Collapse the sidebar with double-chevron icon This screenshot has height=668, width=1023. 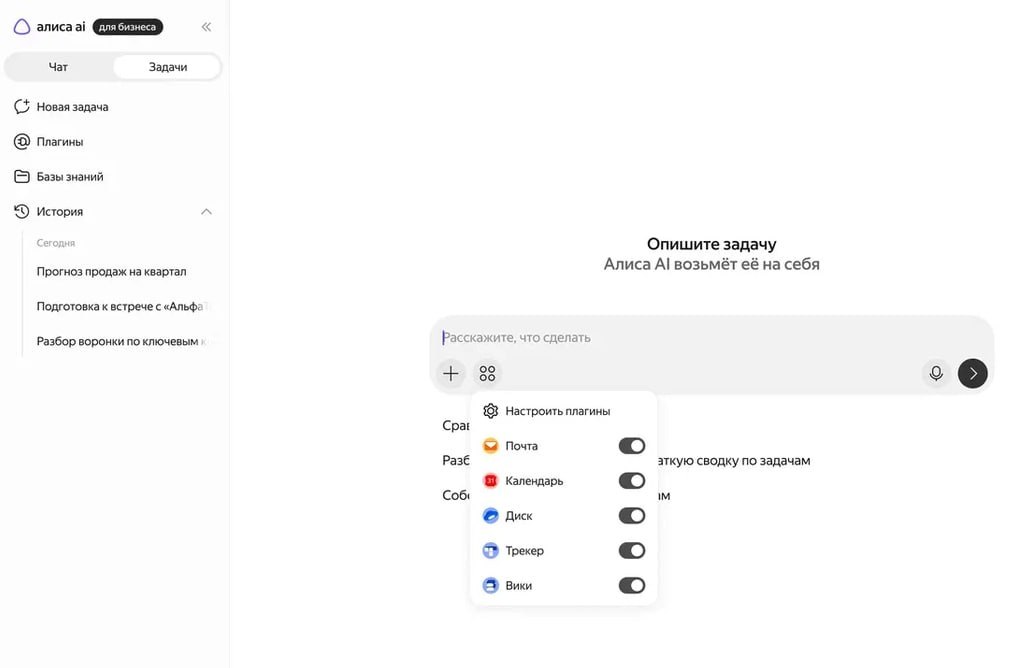coord(206,27)
